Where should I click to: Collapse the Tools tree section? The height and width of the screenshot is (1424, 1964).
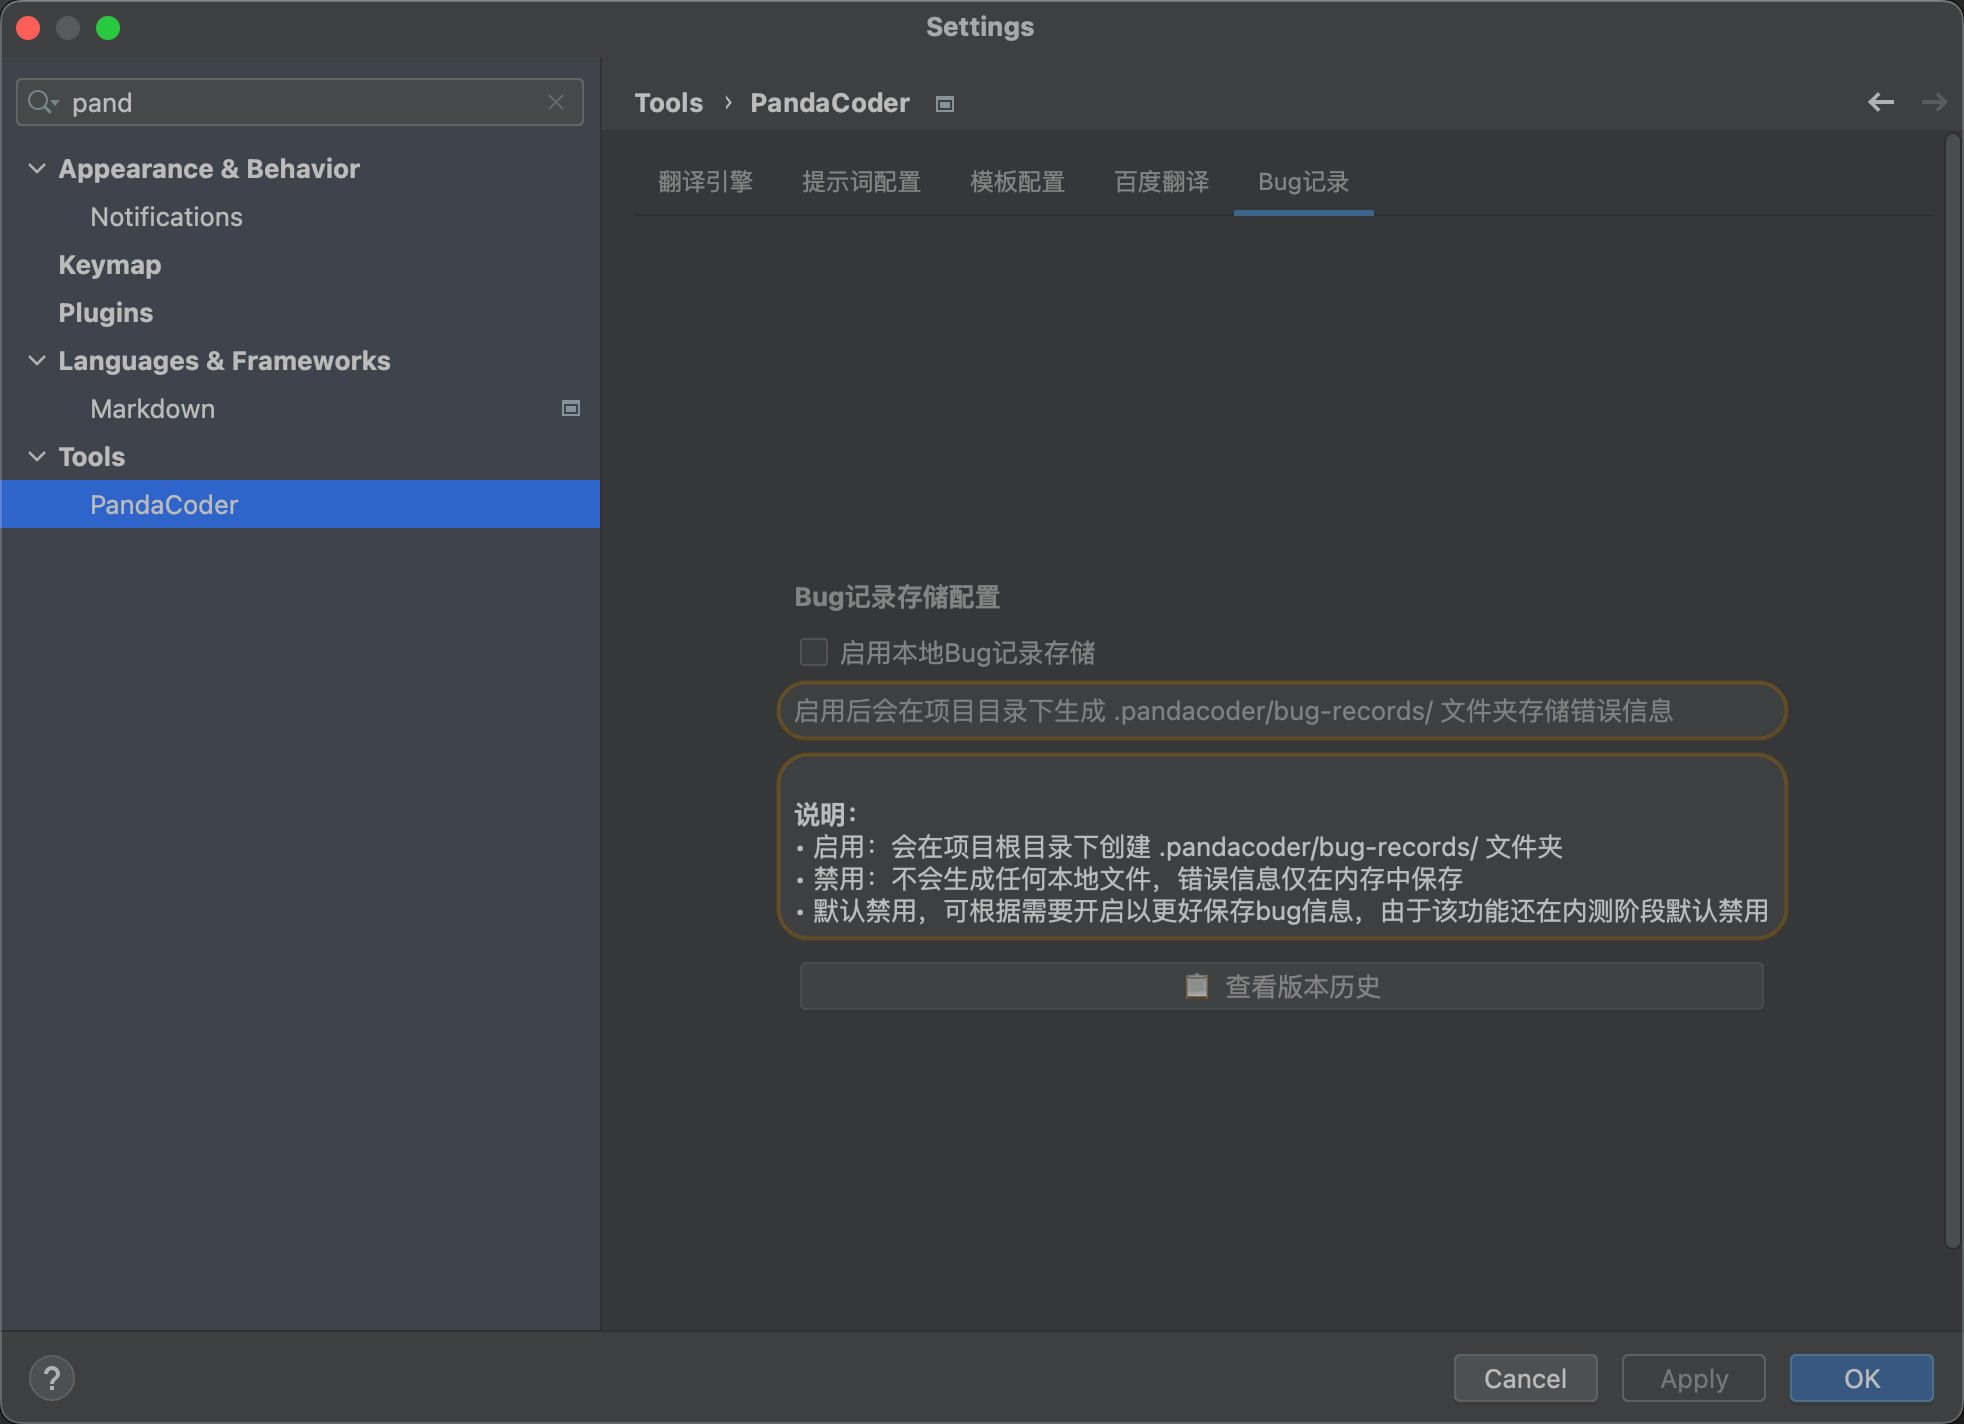point(37,456)
